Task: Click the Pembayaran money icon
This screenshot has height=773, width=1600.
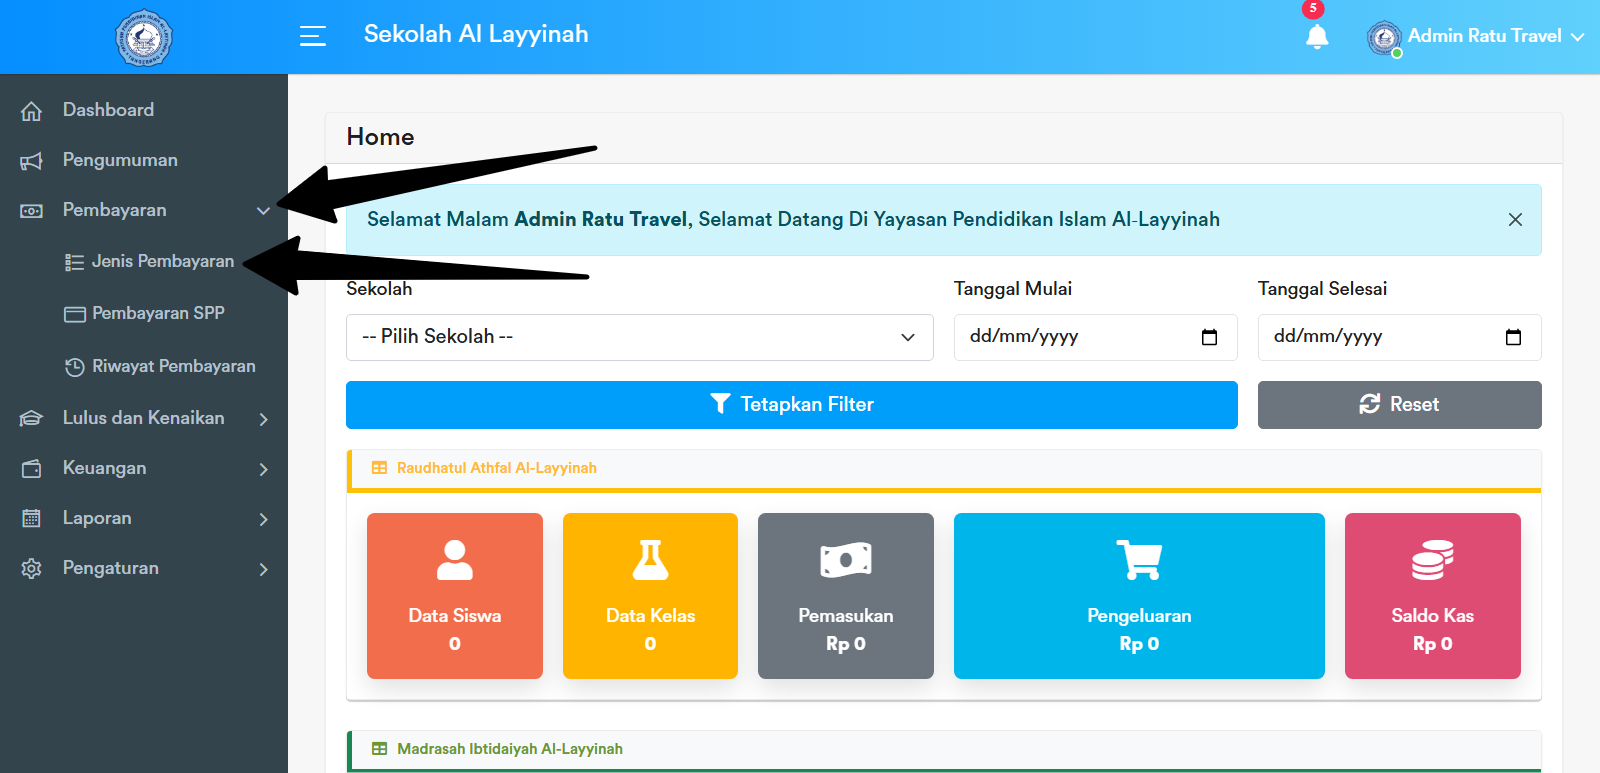Action: (32, 211)
